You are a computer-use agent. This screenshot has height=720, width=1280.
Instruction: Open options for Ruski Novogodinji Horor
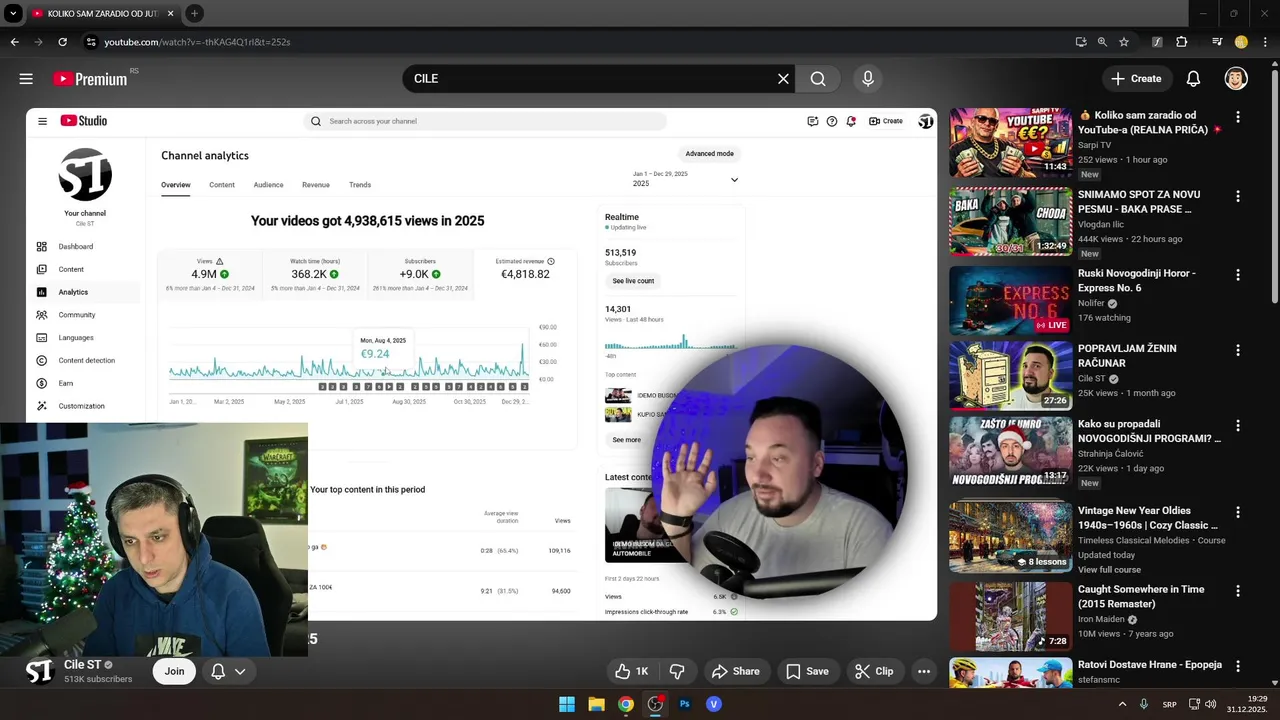click(1238, 275)
